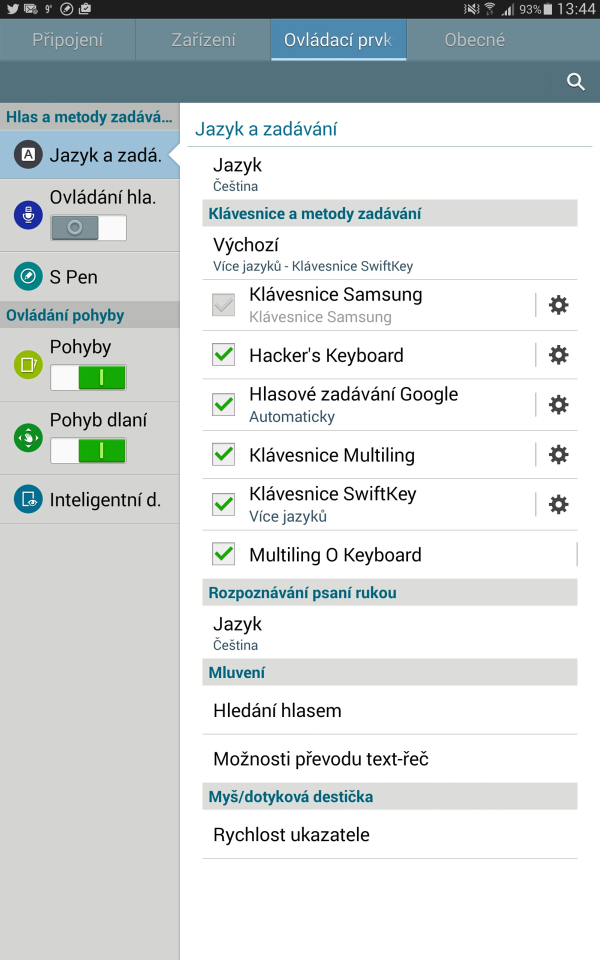Tap the Inteligentní d. eye icon
Image resolution: width=600 pixels, height=960 pixels.
coord(28,499)
